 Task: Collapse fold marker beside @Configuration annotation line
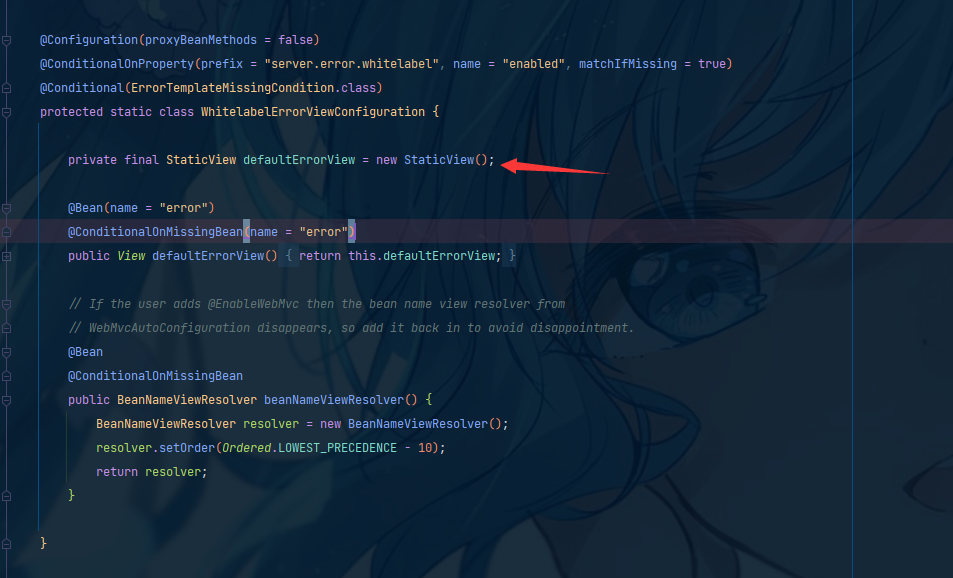pyautogui.click(x=6, y=41)
